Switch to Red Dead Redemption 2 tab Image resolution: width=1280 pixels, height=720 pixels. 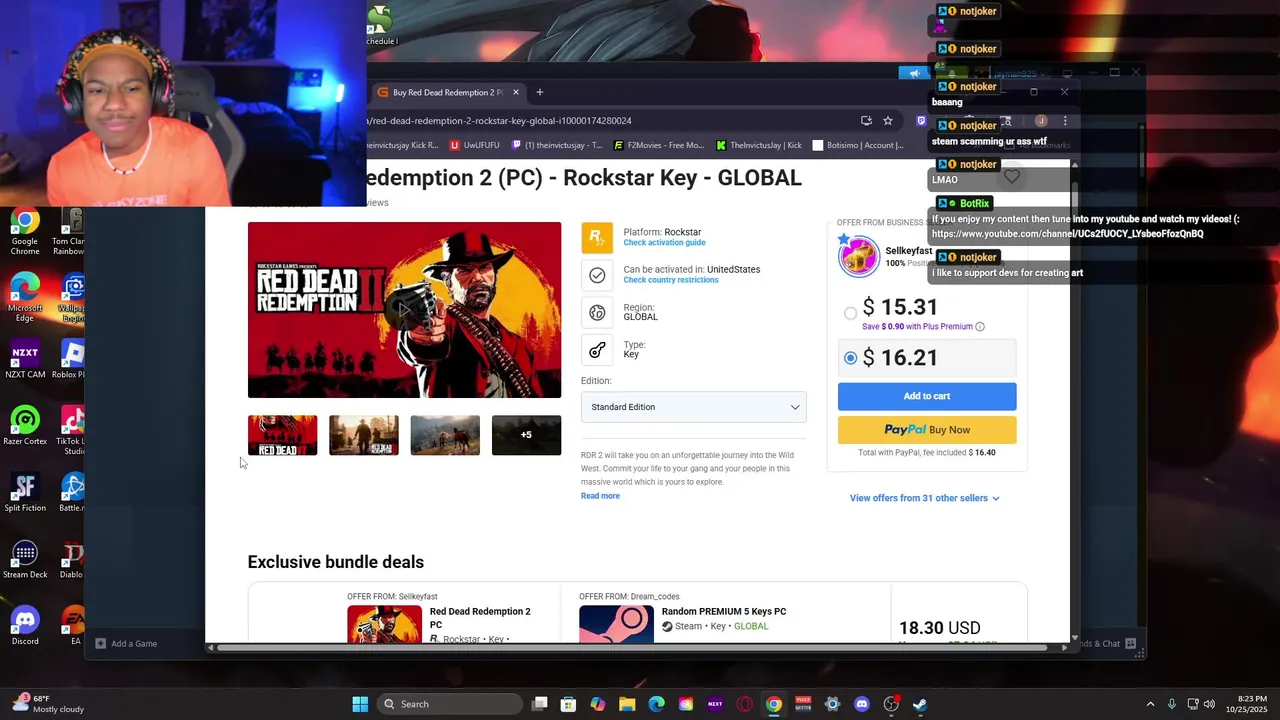[x=446, y=92]
